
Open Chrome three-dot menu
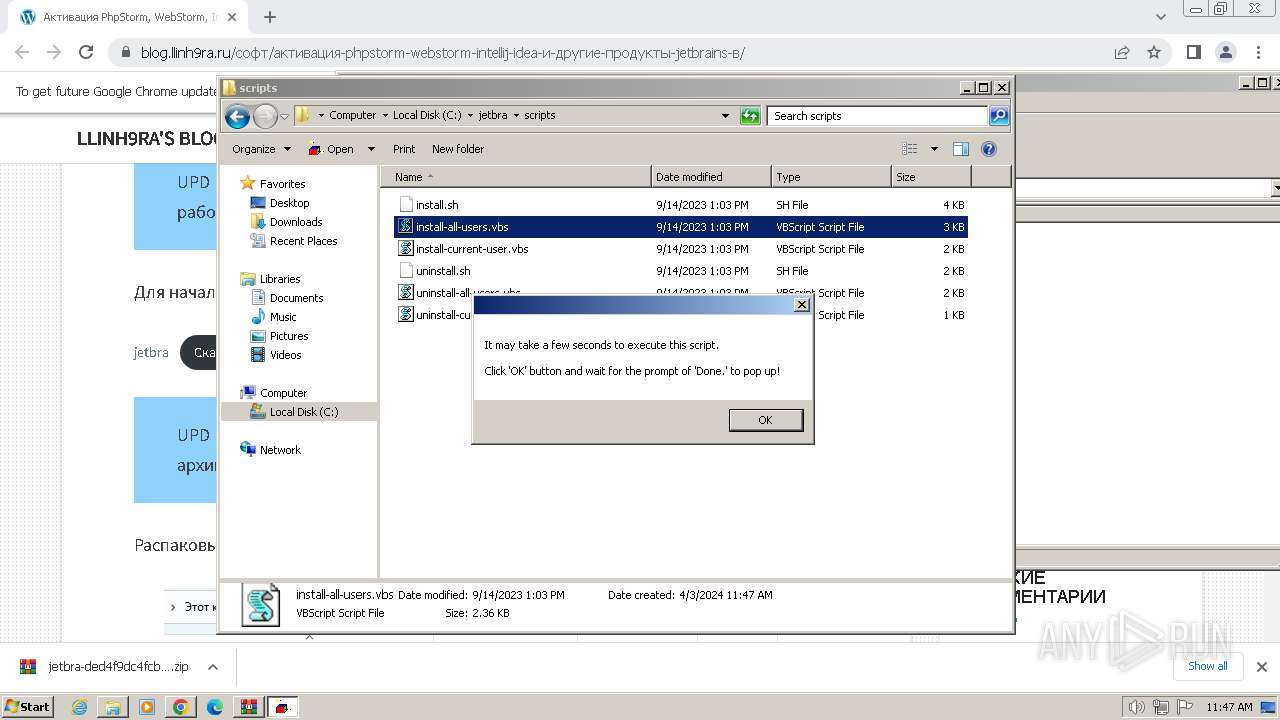[1258, 52]
